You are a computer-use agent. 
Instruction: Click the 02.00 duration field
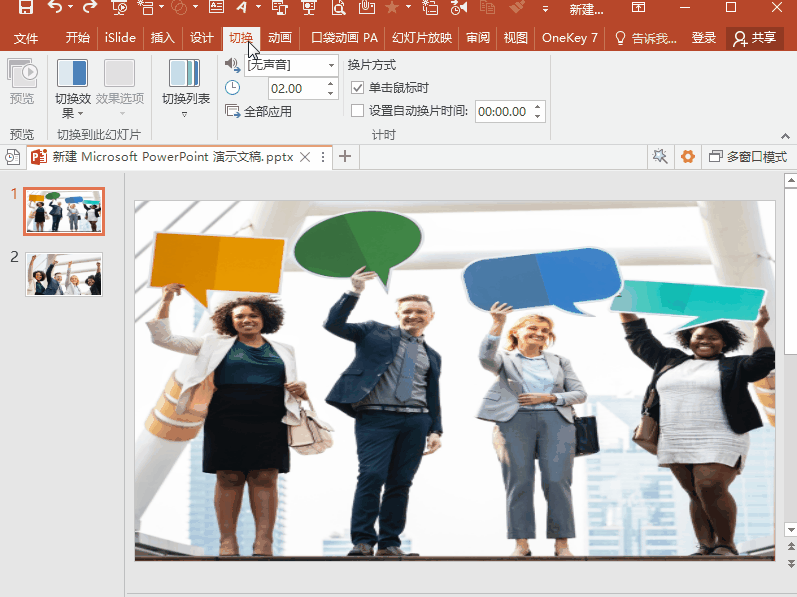[296, 88]
